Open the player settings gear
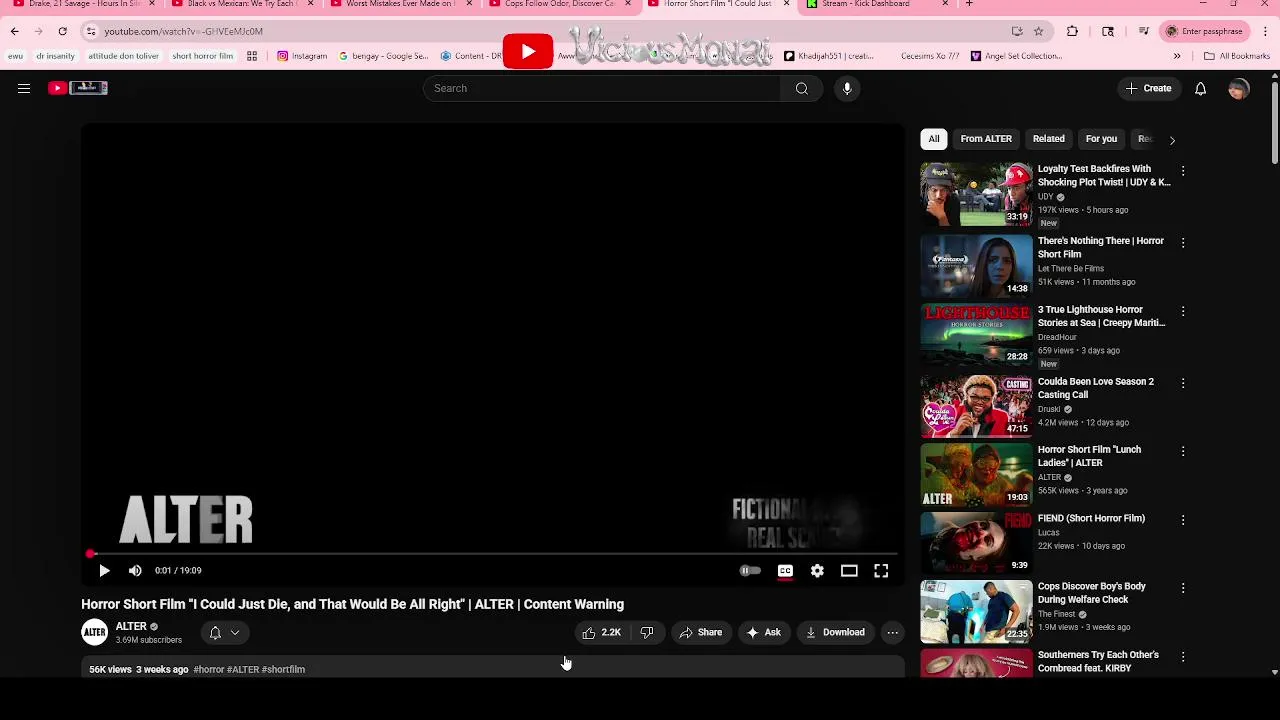Screen dimensions: 1280x720 (x=817, y=570)
